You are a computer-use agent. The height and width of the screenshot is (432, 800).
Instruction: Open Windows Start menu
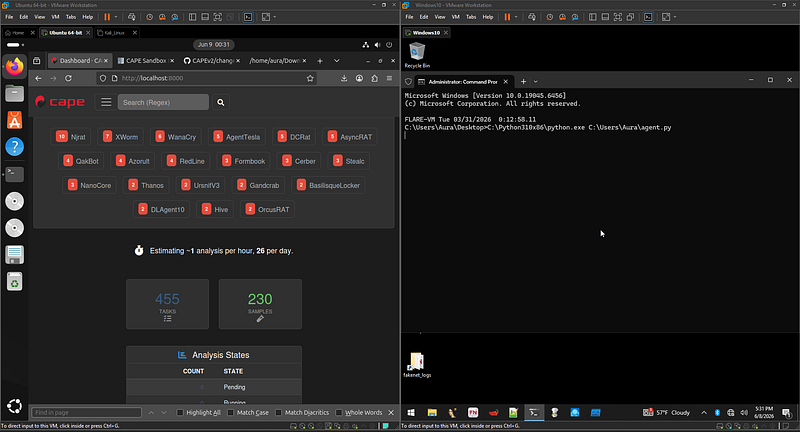(x=411, y=413)
